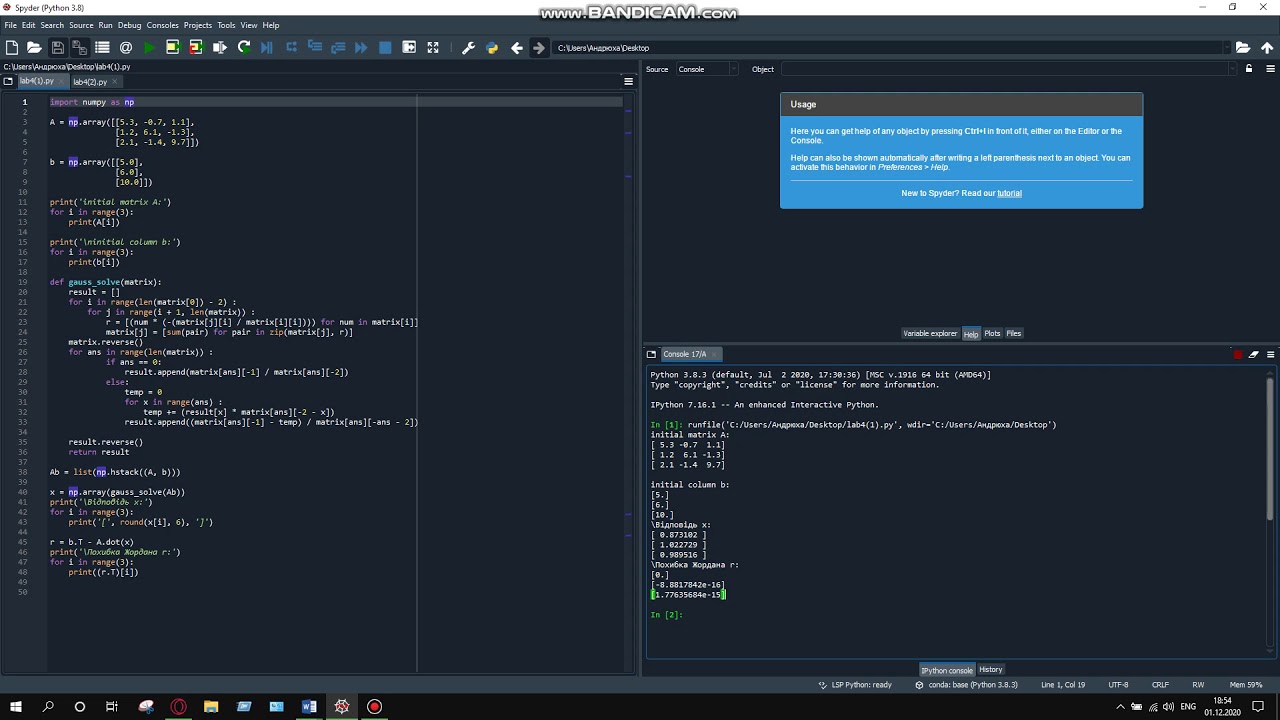Click the console browse tabs icon
The image size is (1280, 720).
[x=651, y=354]
